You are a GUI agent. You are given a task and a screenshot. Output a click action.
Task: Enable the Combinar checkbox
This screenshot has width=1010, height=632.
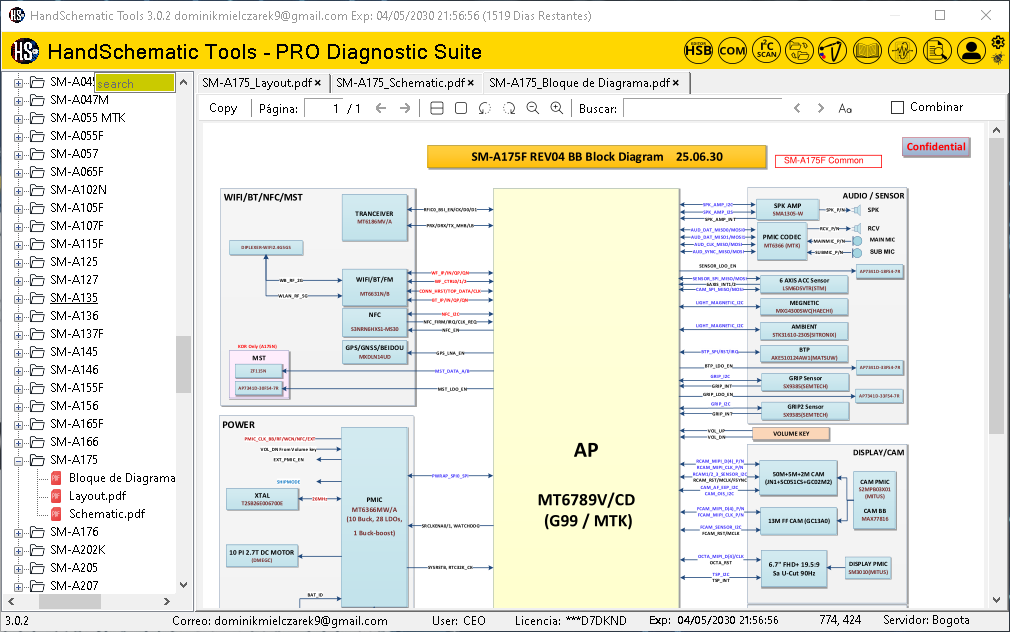point(897,108)
